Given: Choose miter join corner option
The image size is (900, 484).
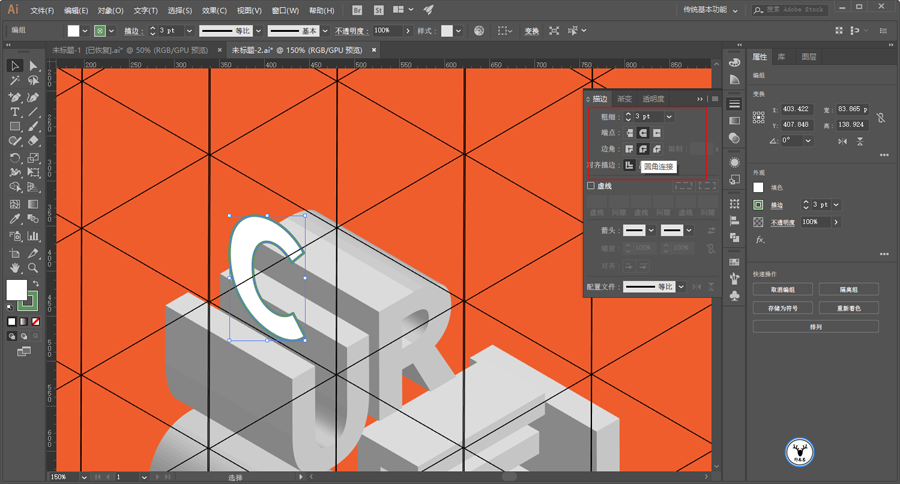Looking at the screenshot, I should 630,149.
